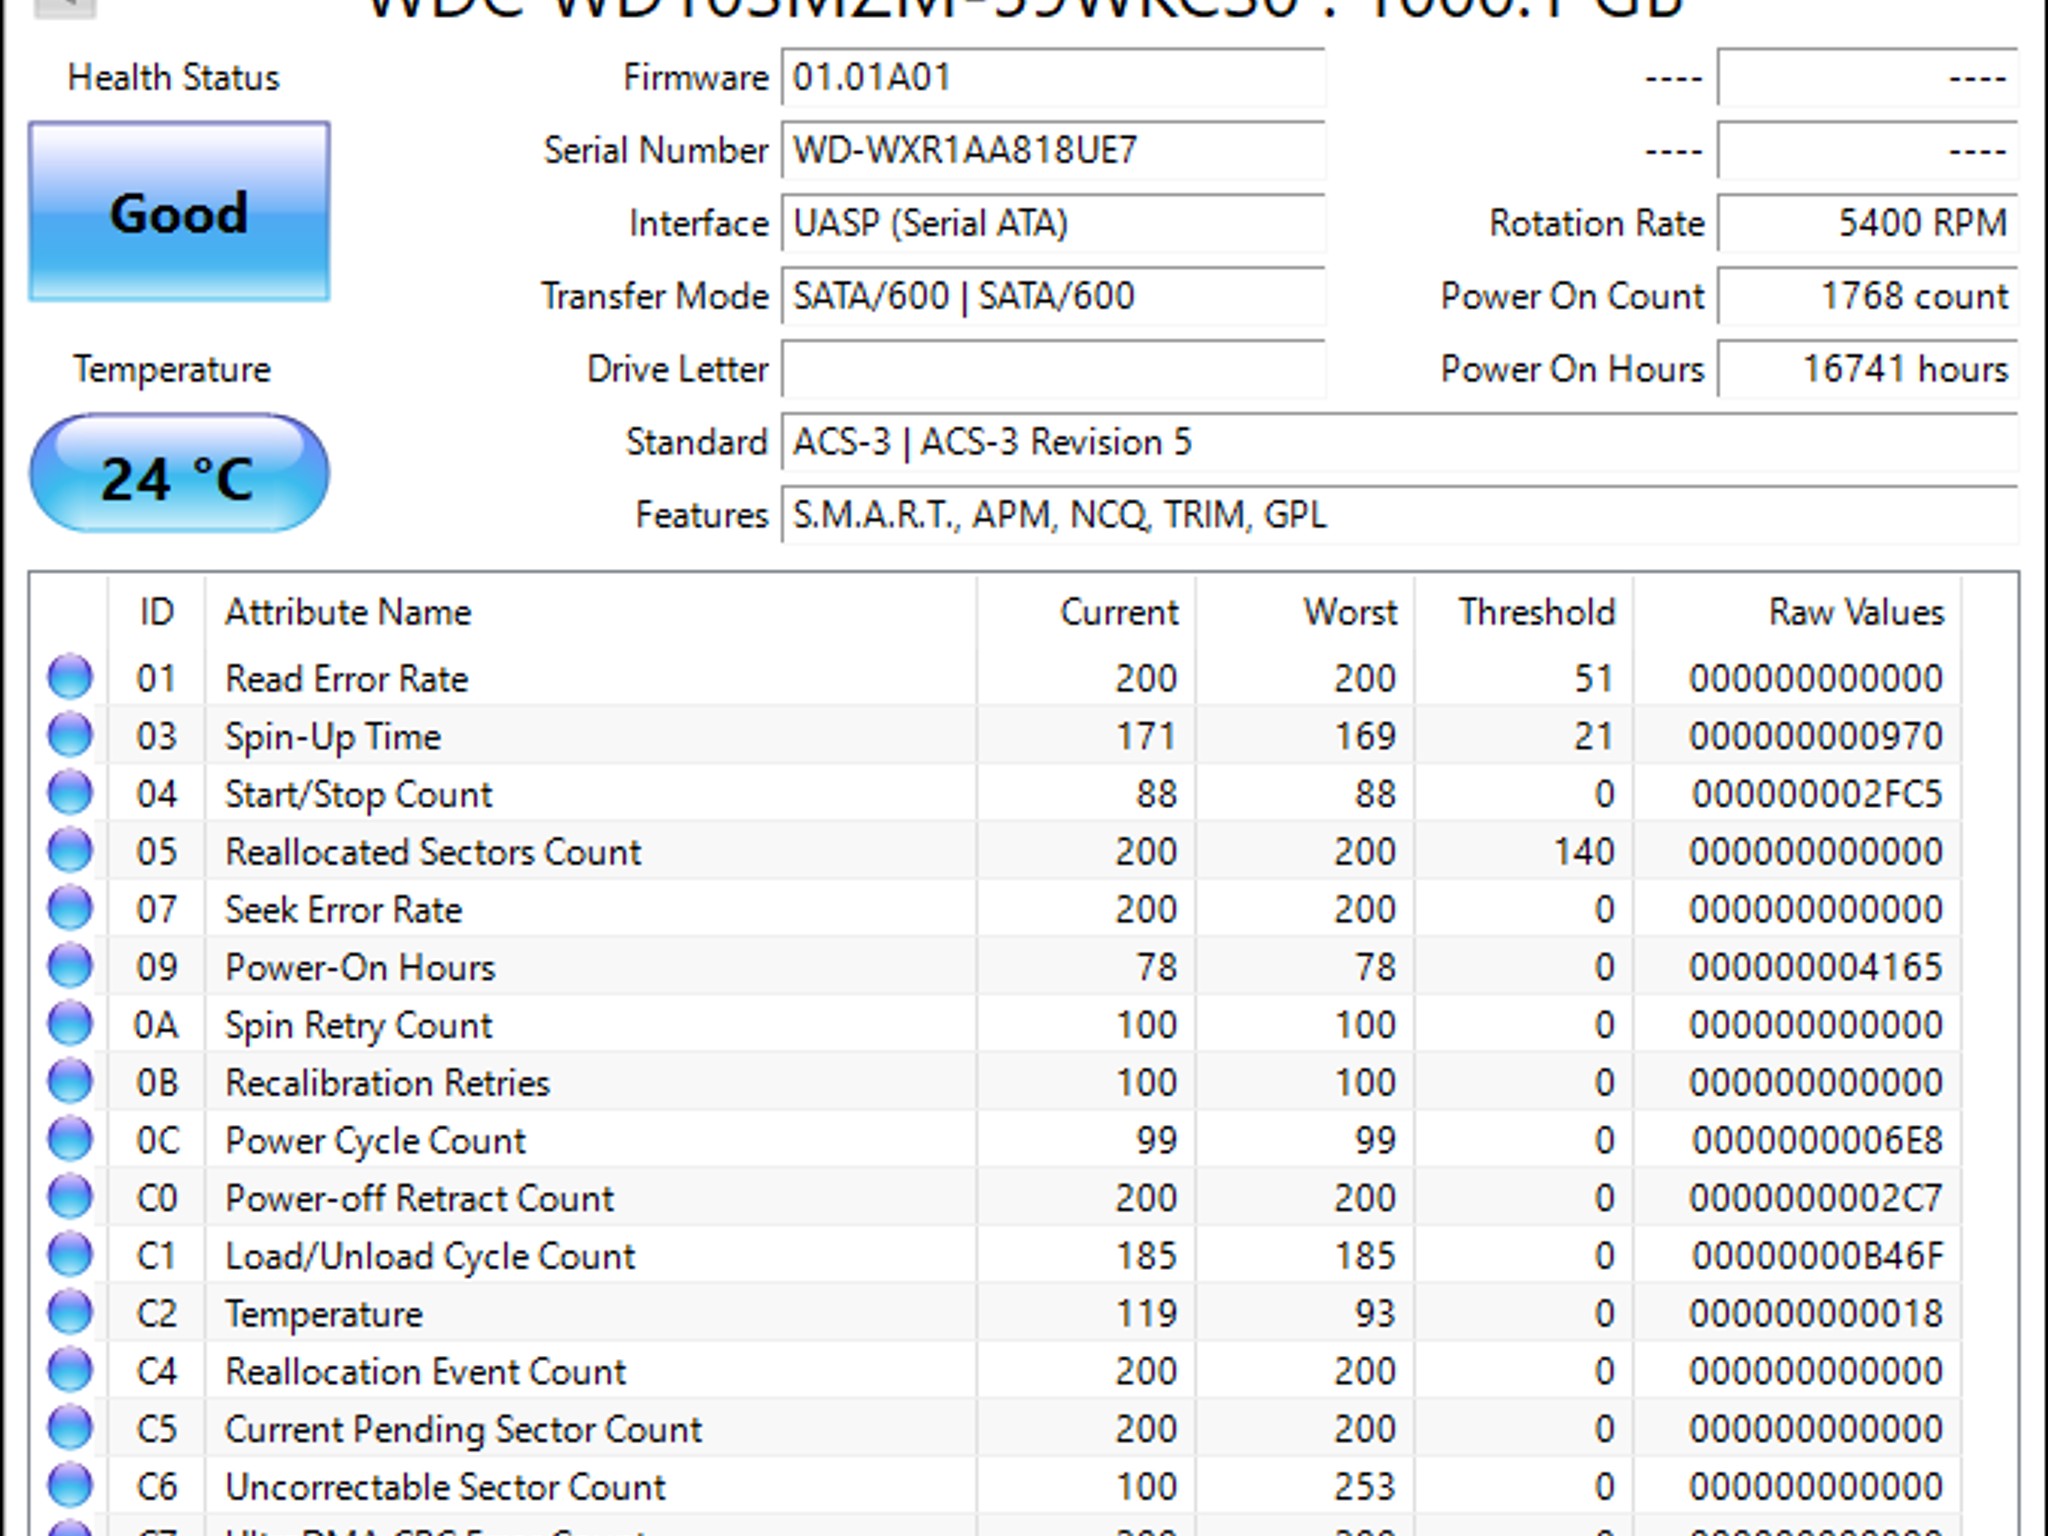Select the Power Cycle Count attribute name
The width and height of the screenshot is (2048, 1536).
click(375, 1141)
